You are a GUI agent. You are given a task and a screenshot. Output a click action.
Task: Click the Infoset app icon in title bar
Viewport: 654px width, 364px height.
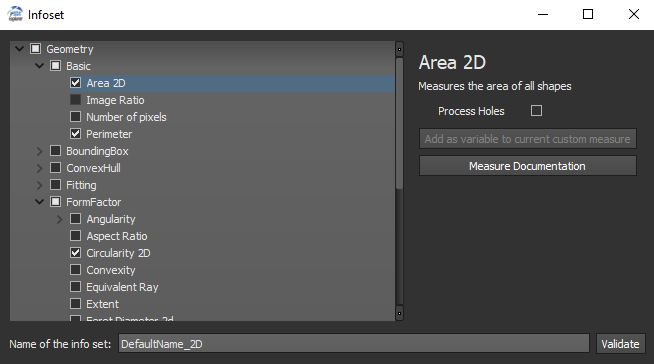point(15,14)
